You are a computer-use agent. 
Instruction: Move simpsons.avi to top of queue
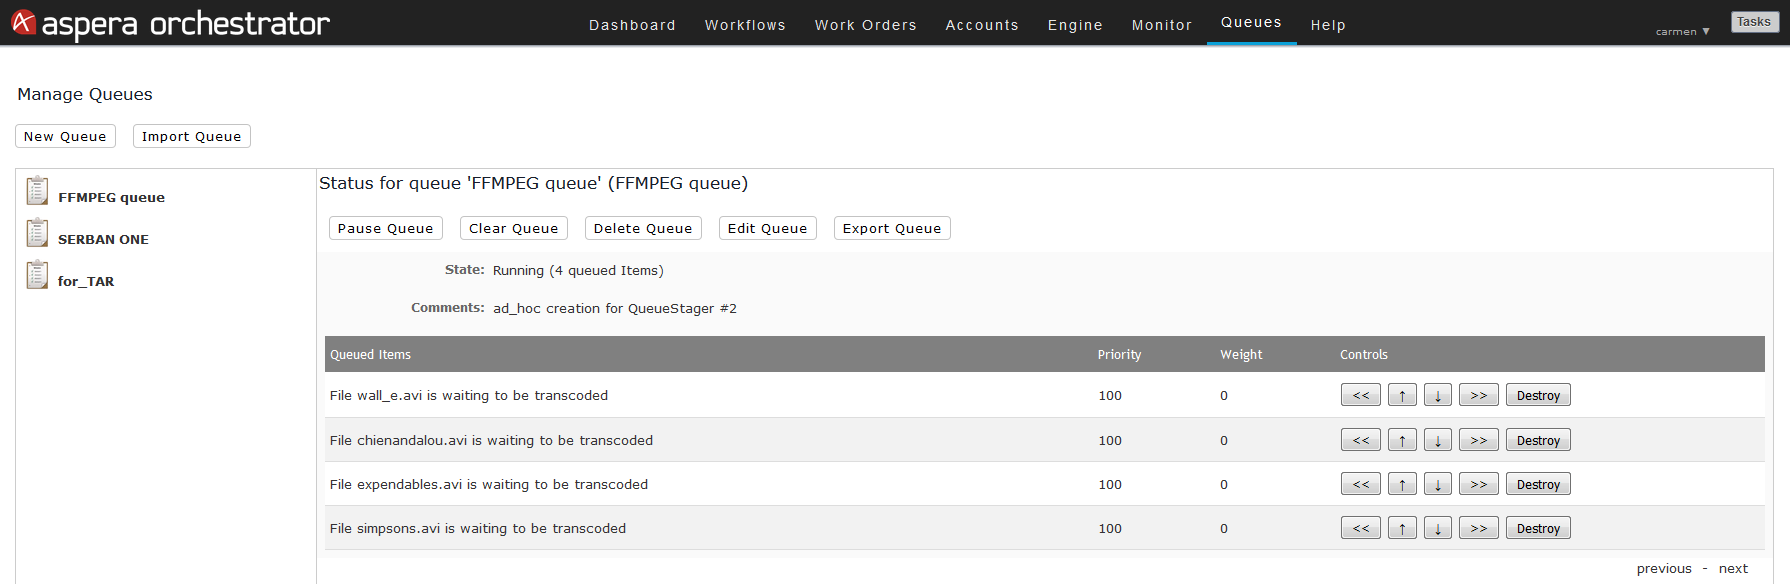[1361, 528]
